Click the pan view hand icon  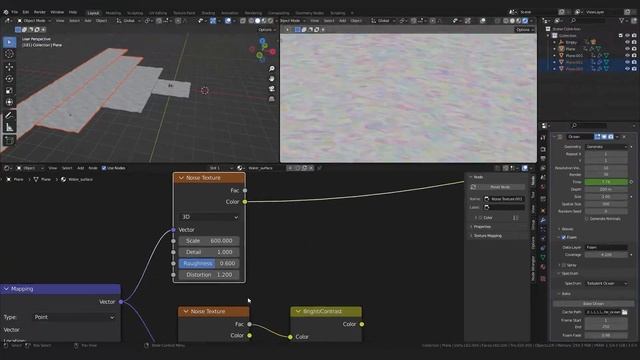(x=272, y=78)
